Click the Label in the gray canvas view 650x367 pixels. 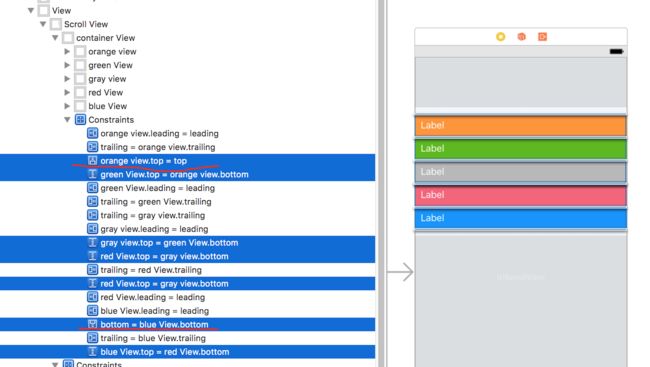click(x=432, y=172)
